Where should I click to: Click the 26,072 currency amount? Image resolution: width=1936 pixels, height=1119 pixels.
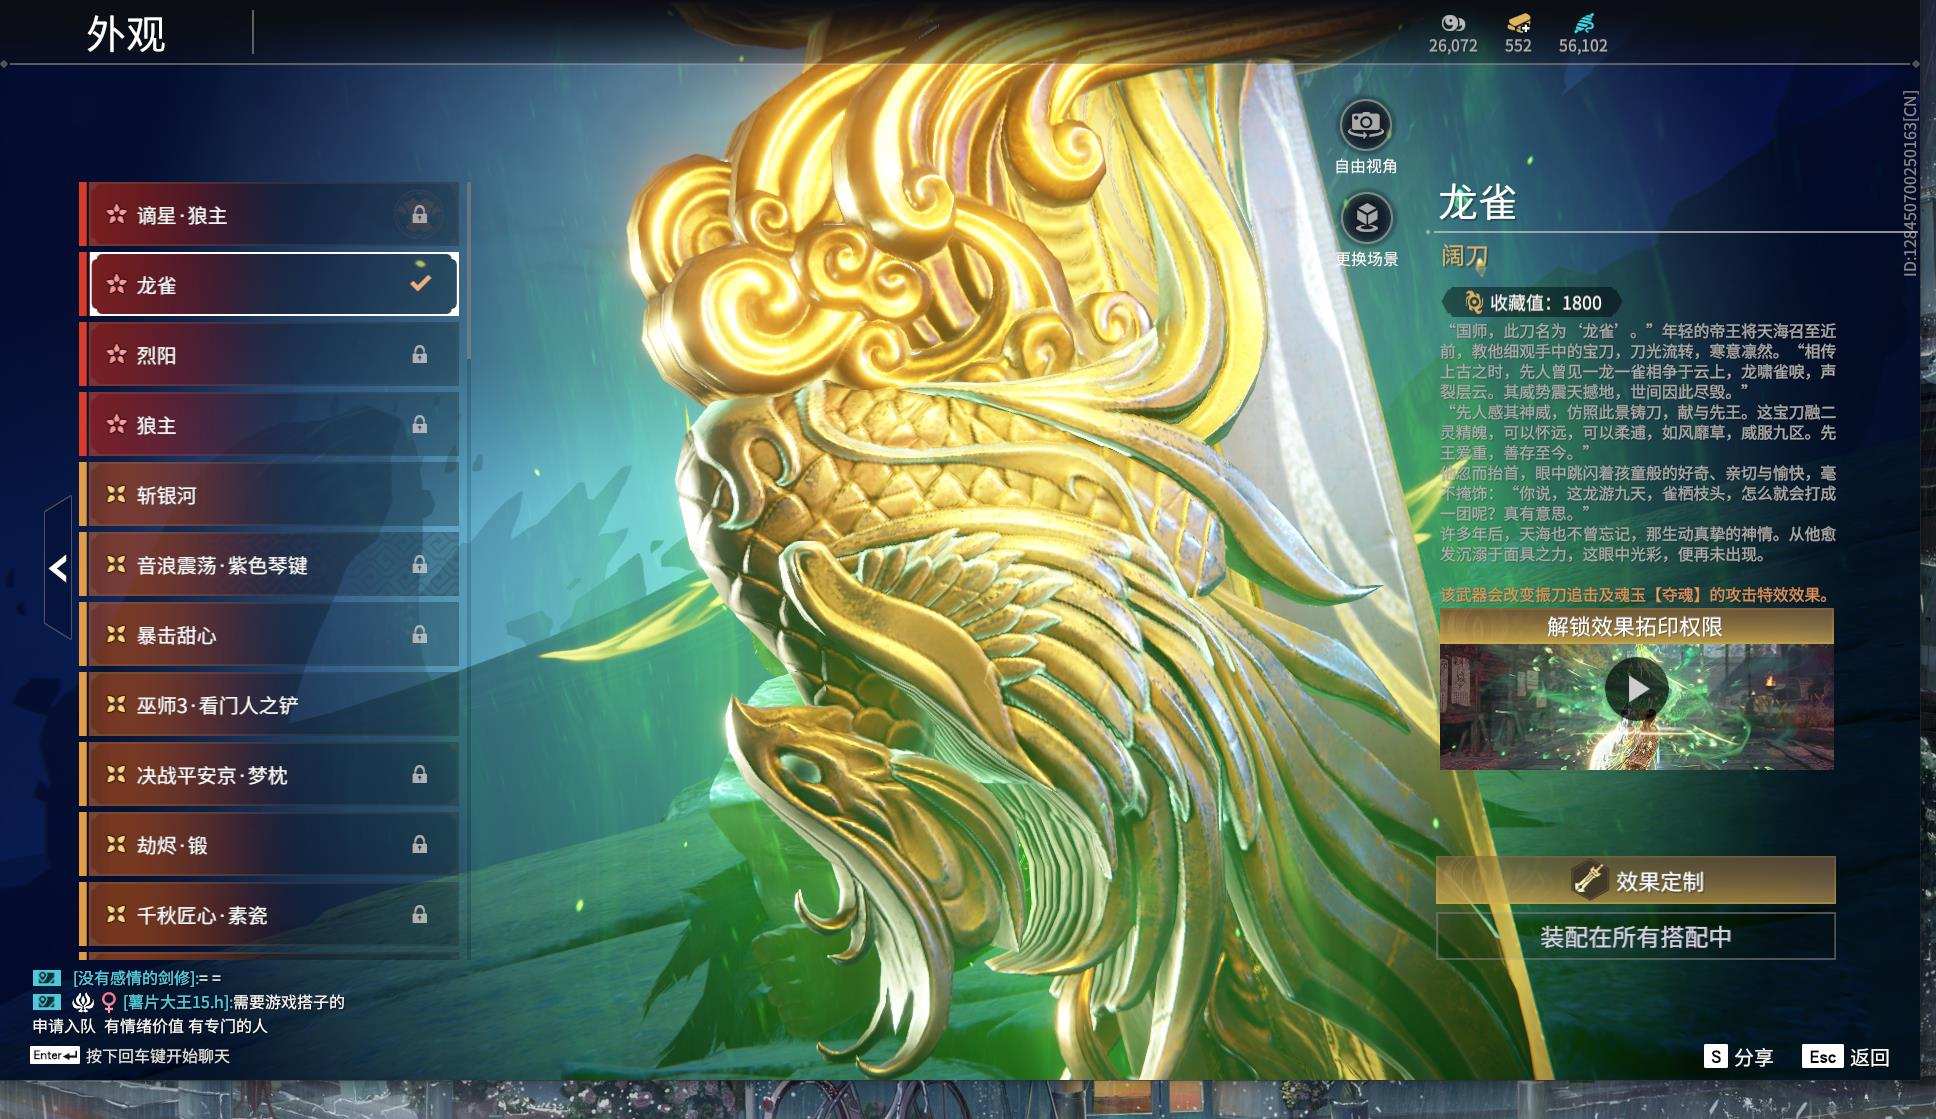tap(1453, 46)
